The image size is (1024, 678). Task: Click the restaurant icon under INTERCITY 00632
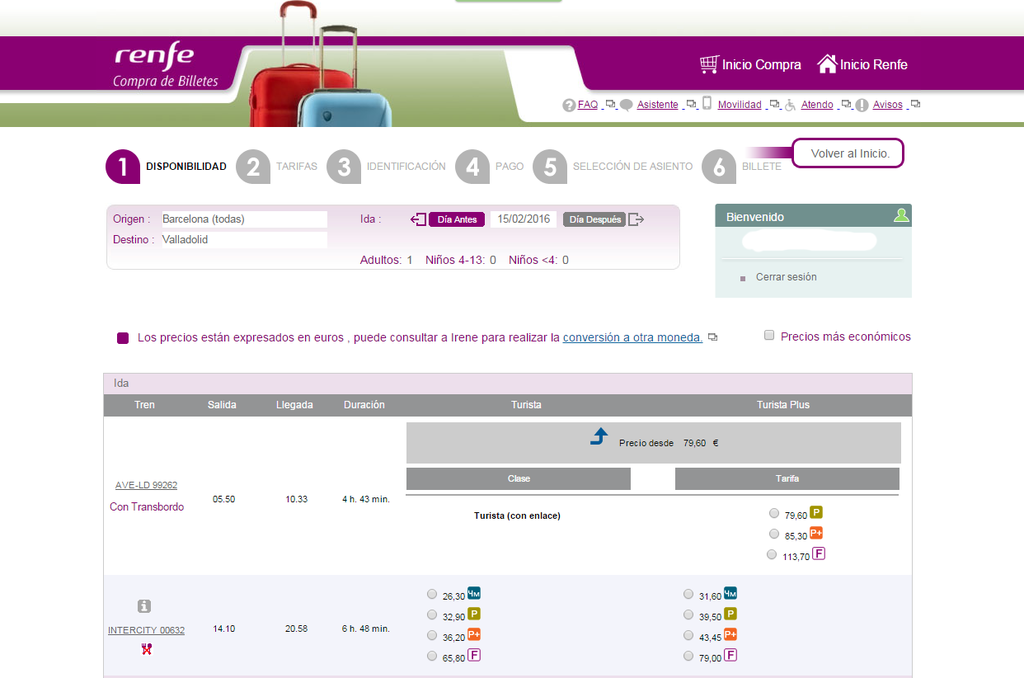click(146, 649)
